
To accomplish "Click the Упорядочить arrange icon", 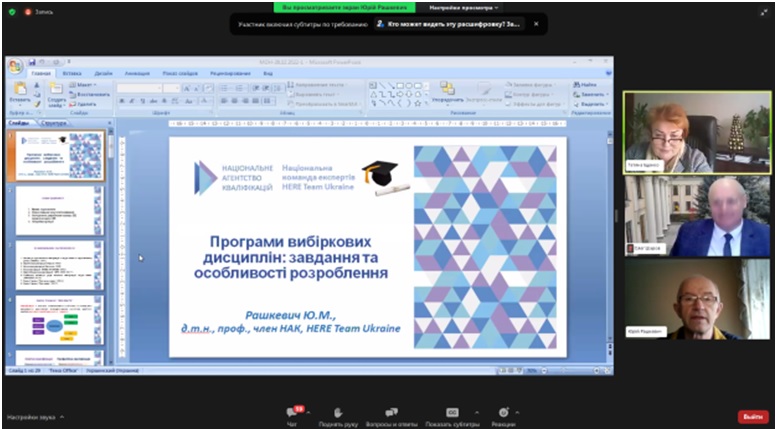I will coord(447,89).
